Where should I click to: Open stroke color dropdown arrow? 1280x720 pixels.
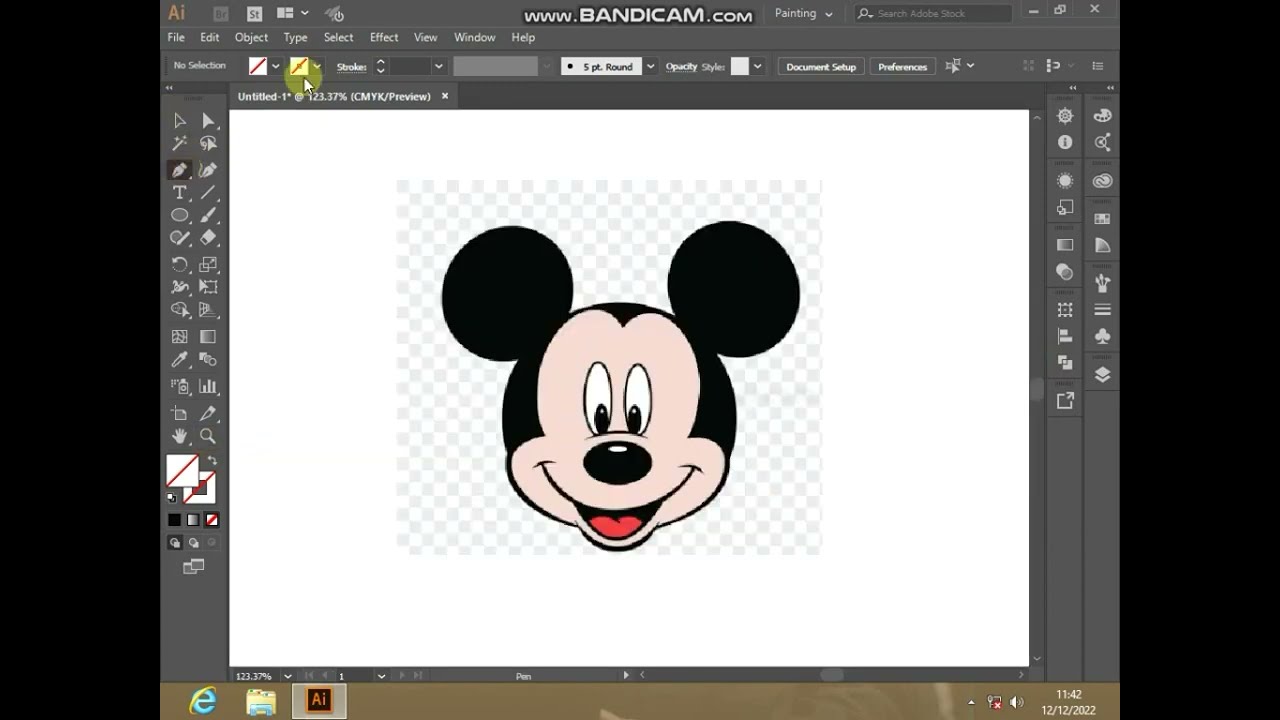pyautogui.click(x=316, y=67)
